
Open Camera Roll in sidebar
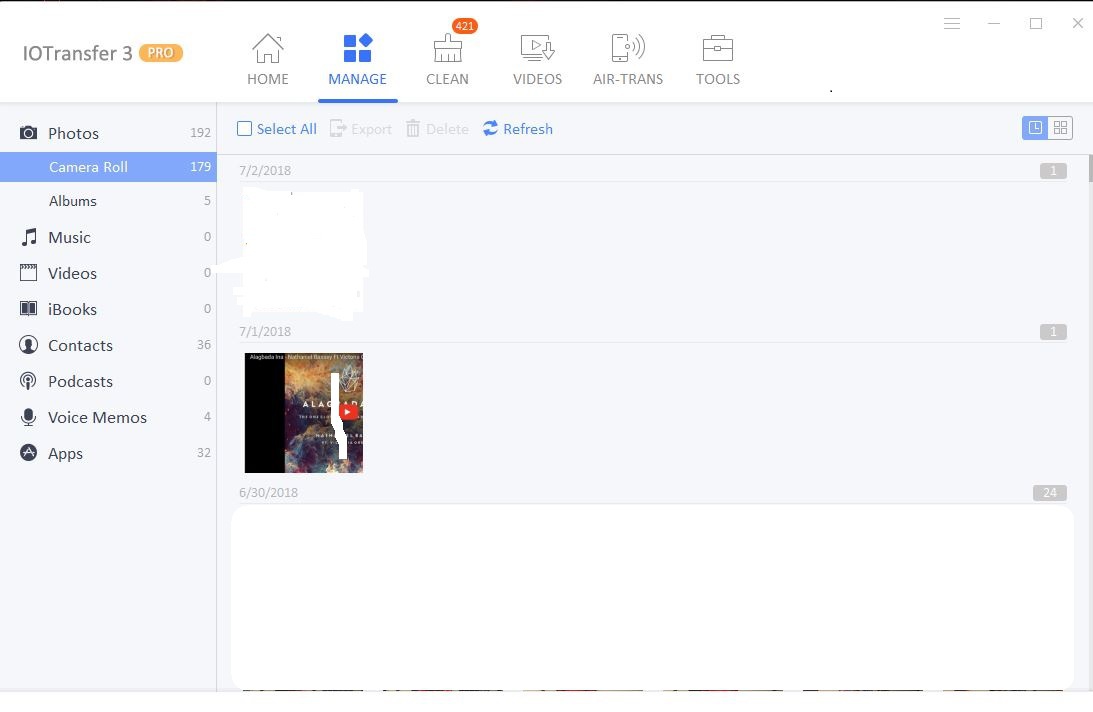click(x=88, y=167)
